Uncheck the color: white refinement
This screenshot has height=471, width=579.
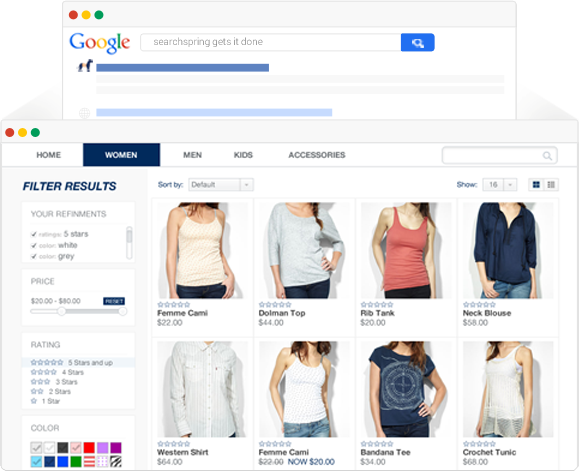[34, 245]
